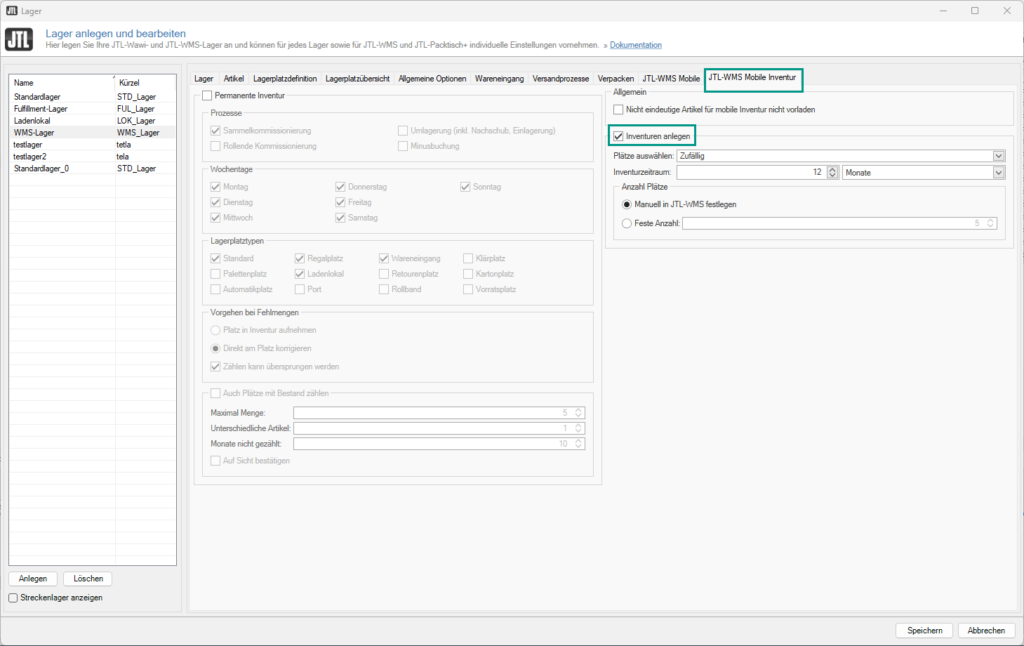The width and height of the screenshot is (1024, 646).
Task: Click the JTL logo icon in header
Action: (x=19, y=40)
